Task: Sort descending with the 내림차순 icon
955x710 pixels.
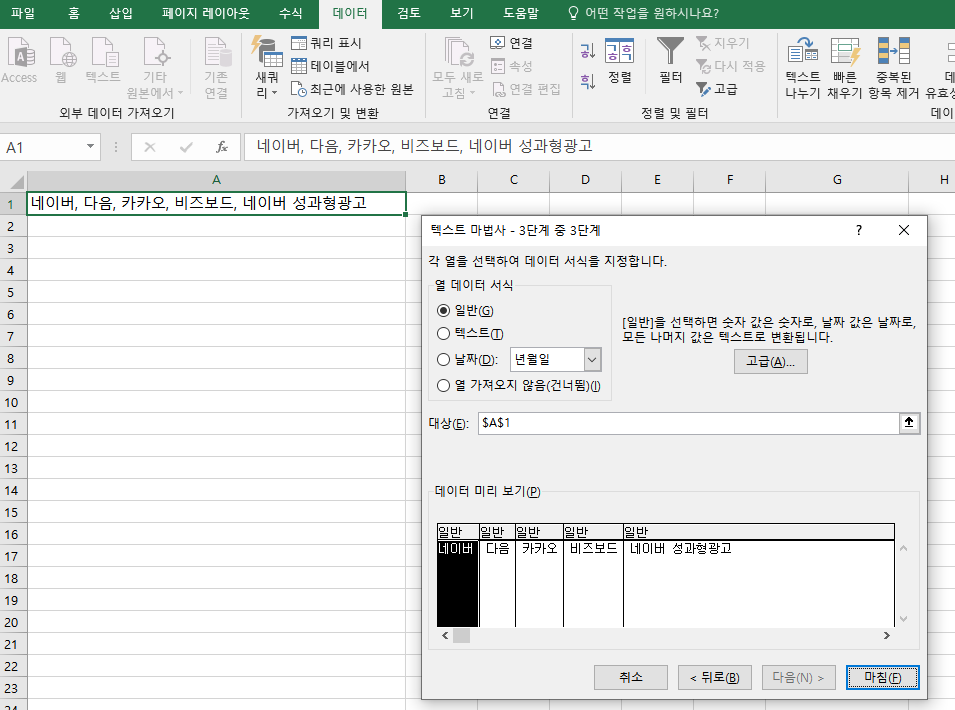Action: pos(587,81)
